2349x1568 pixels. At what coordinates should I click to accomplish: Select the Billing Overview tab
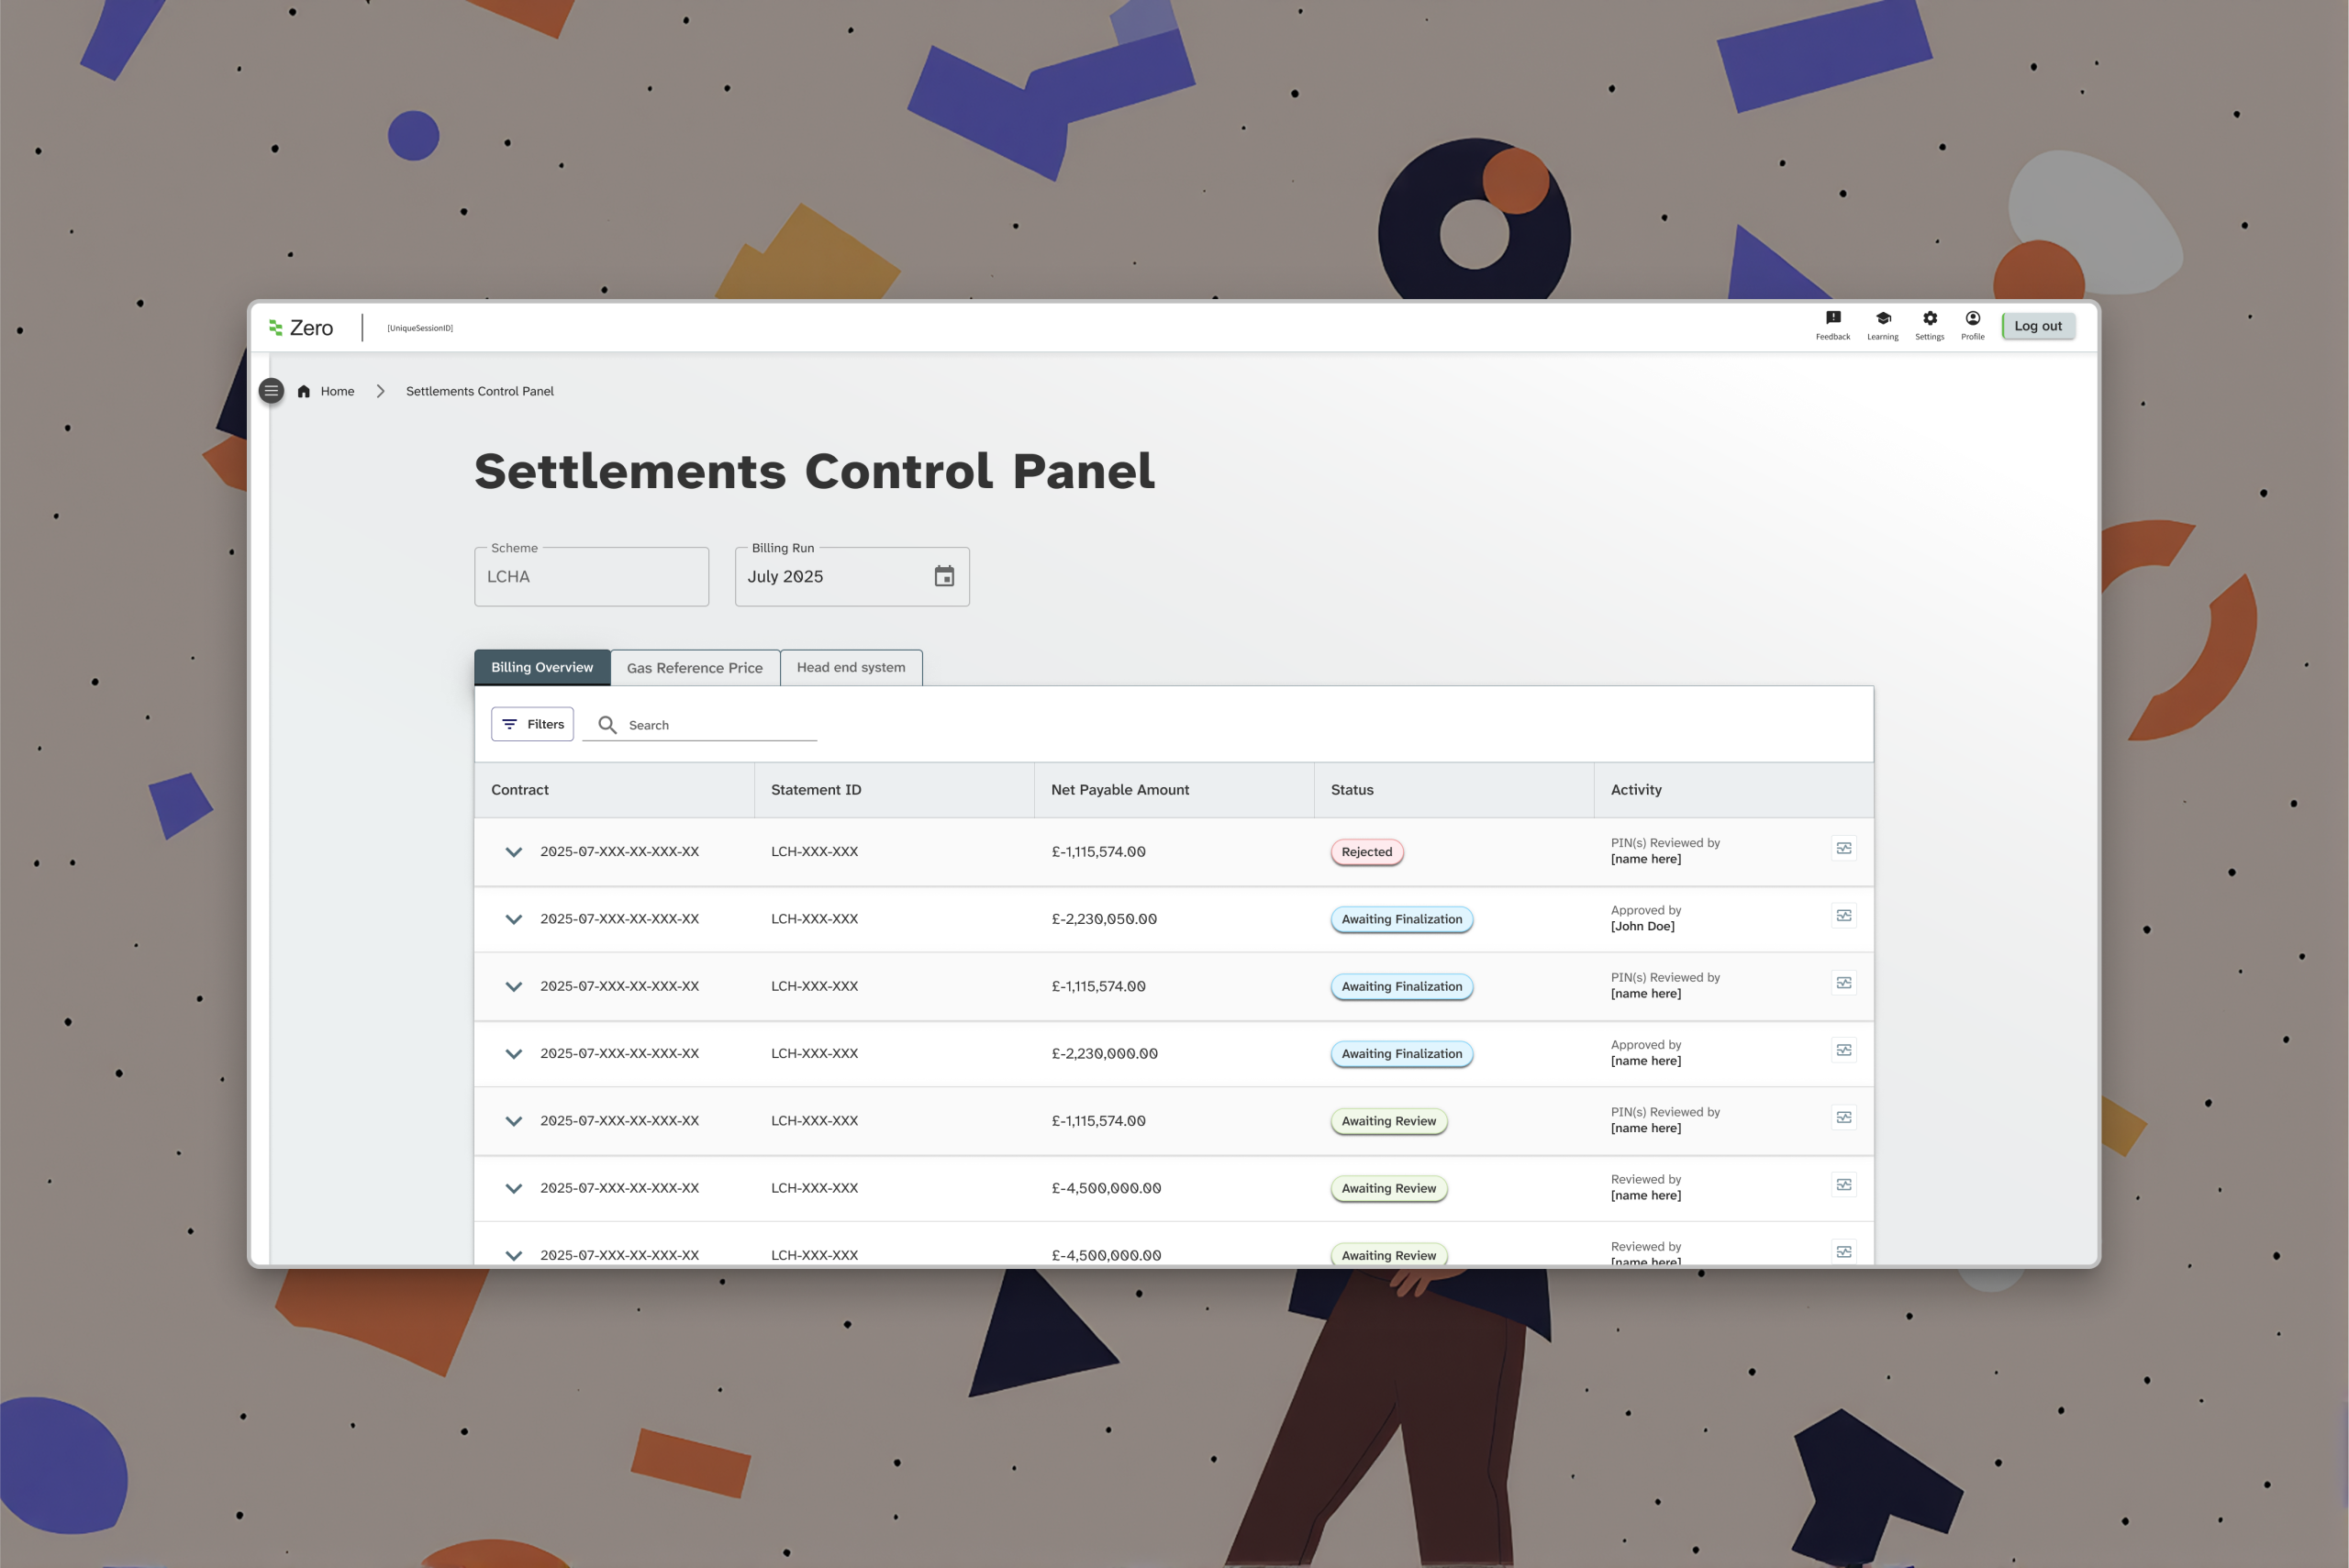(x=541, y=668)
